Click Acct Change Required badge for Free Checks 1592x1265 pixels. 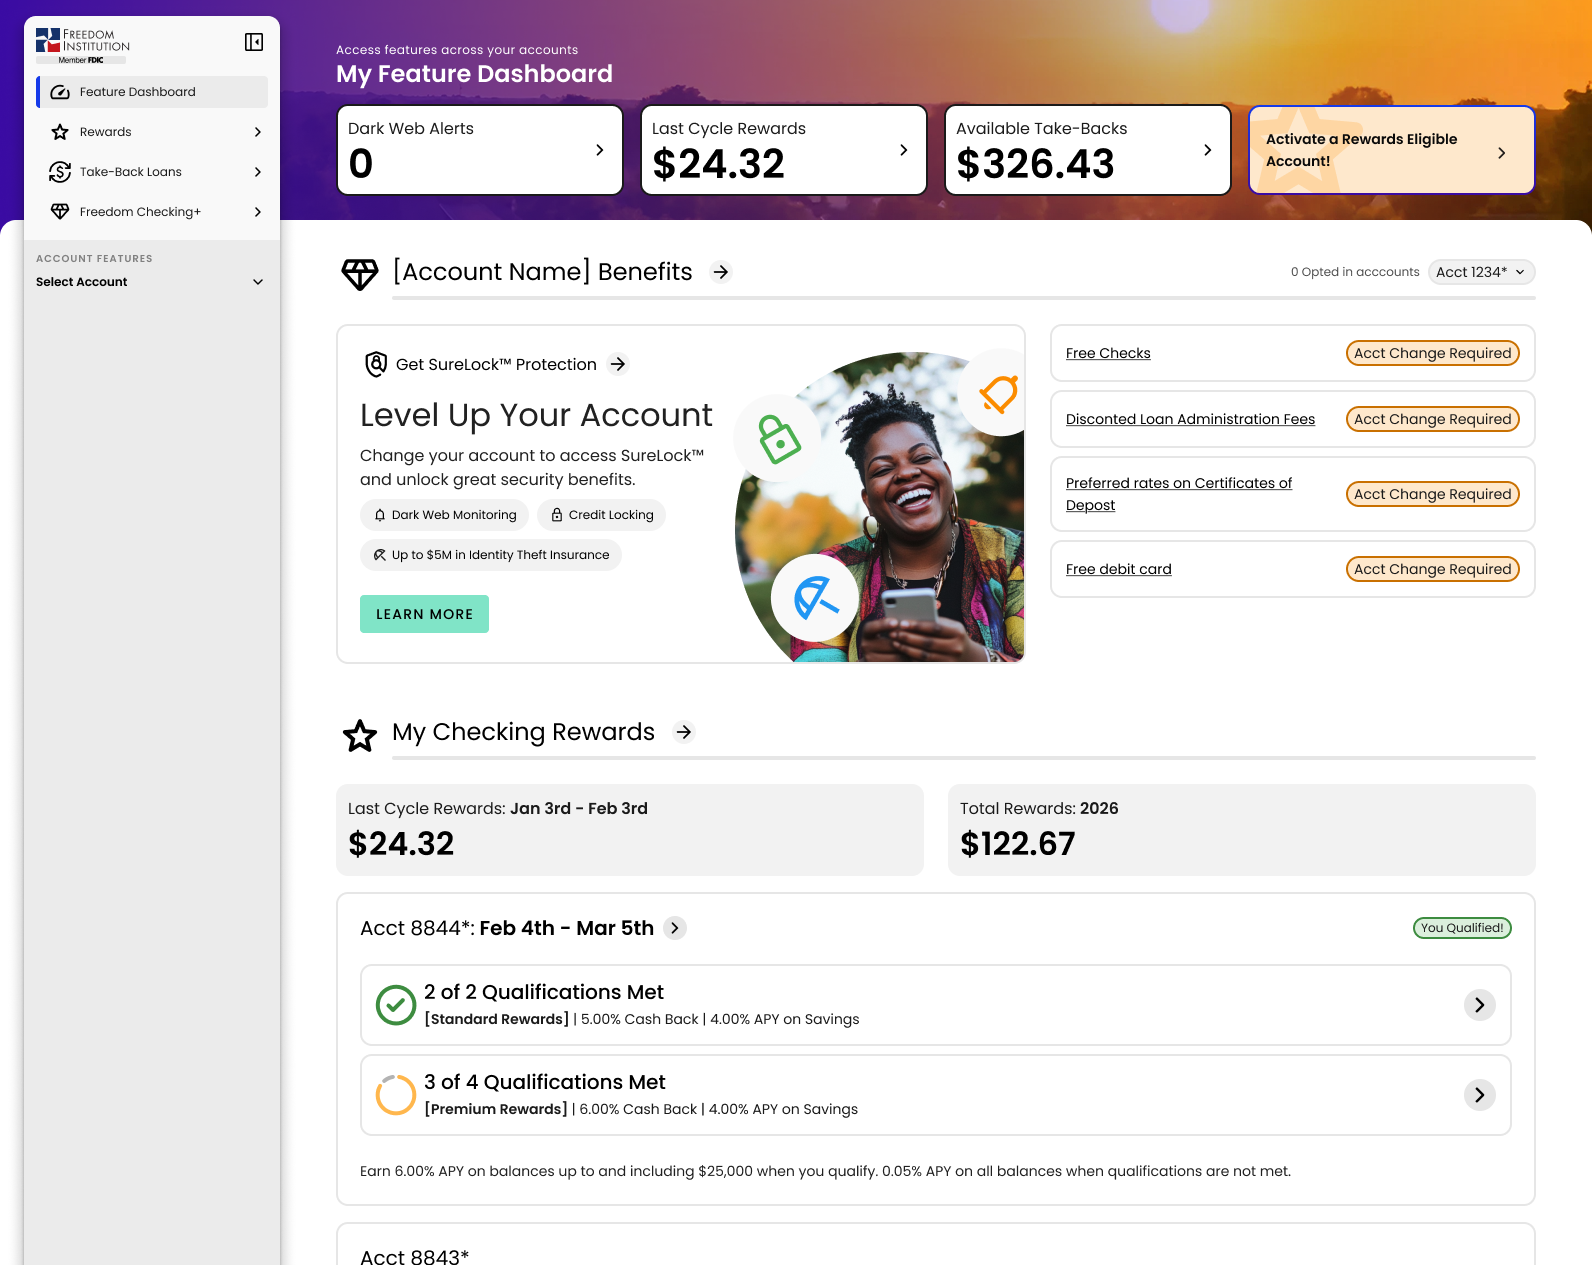click(x=1433, y=353)
